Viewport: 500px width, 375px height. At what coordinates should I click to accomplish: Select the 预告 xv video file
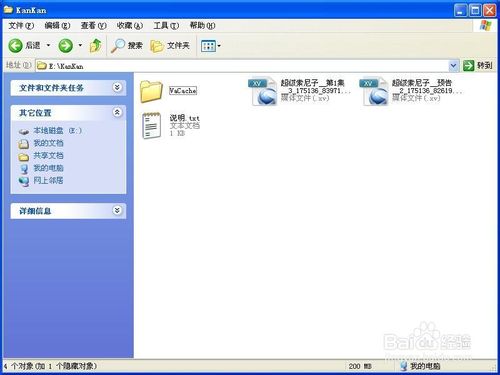click(410, 91)
